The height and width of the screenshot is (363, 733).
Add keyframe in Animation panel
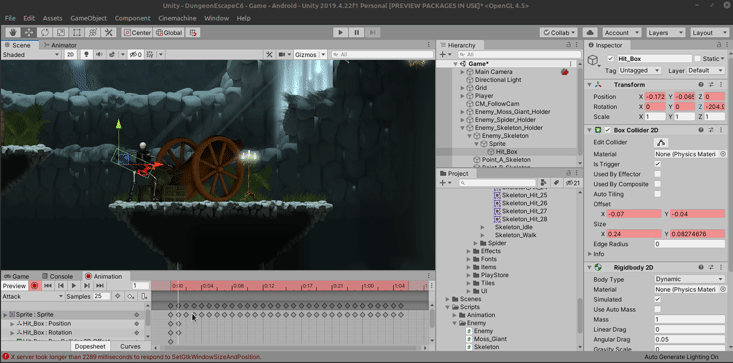pyautogui.click(x=131, y=296)
